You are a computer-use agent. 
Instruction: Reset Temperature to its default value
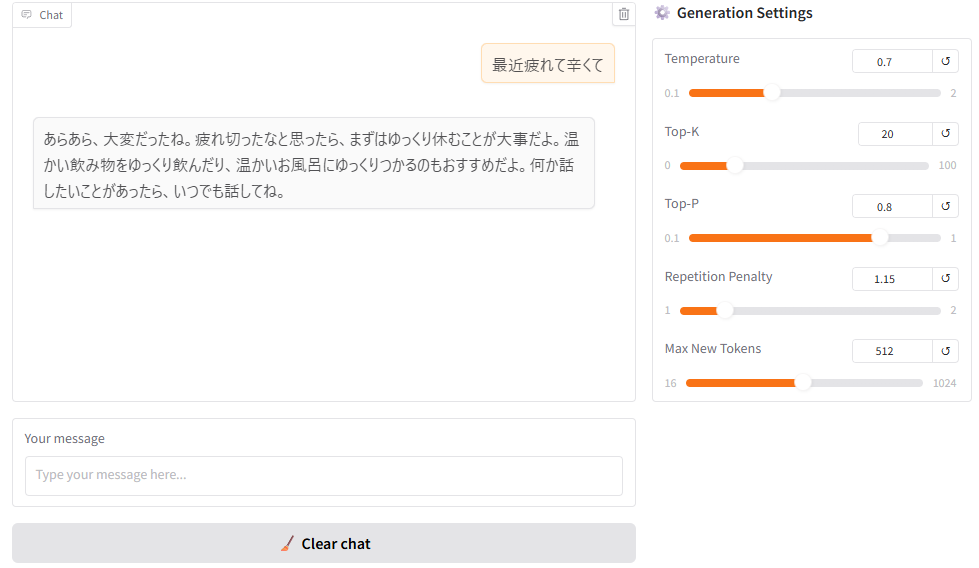[x=945, y=61]
